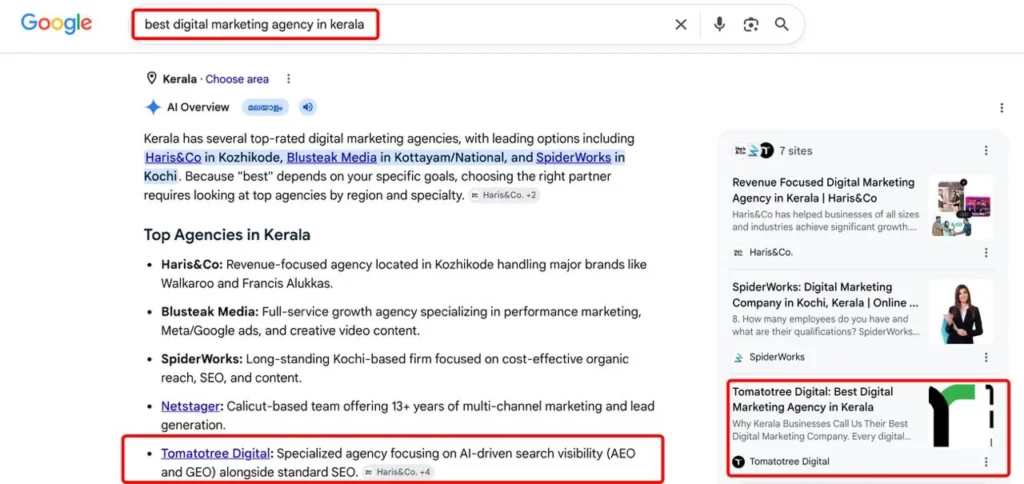Start voice search with microphone icon
Image resolution: width=1024 pixels, height=484 pixels.
[719, 25]
